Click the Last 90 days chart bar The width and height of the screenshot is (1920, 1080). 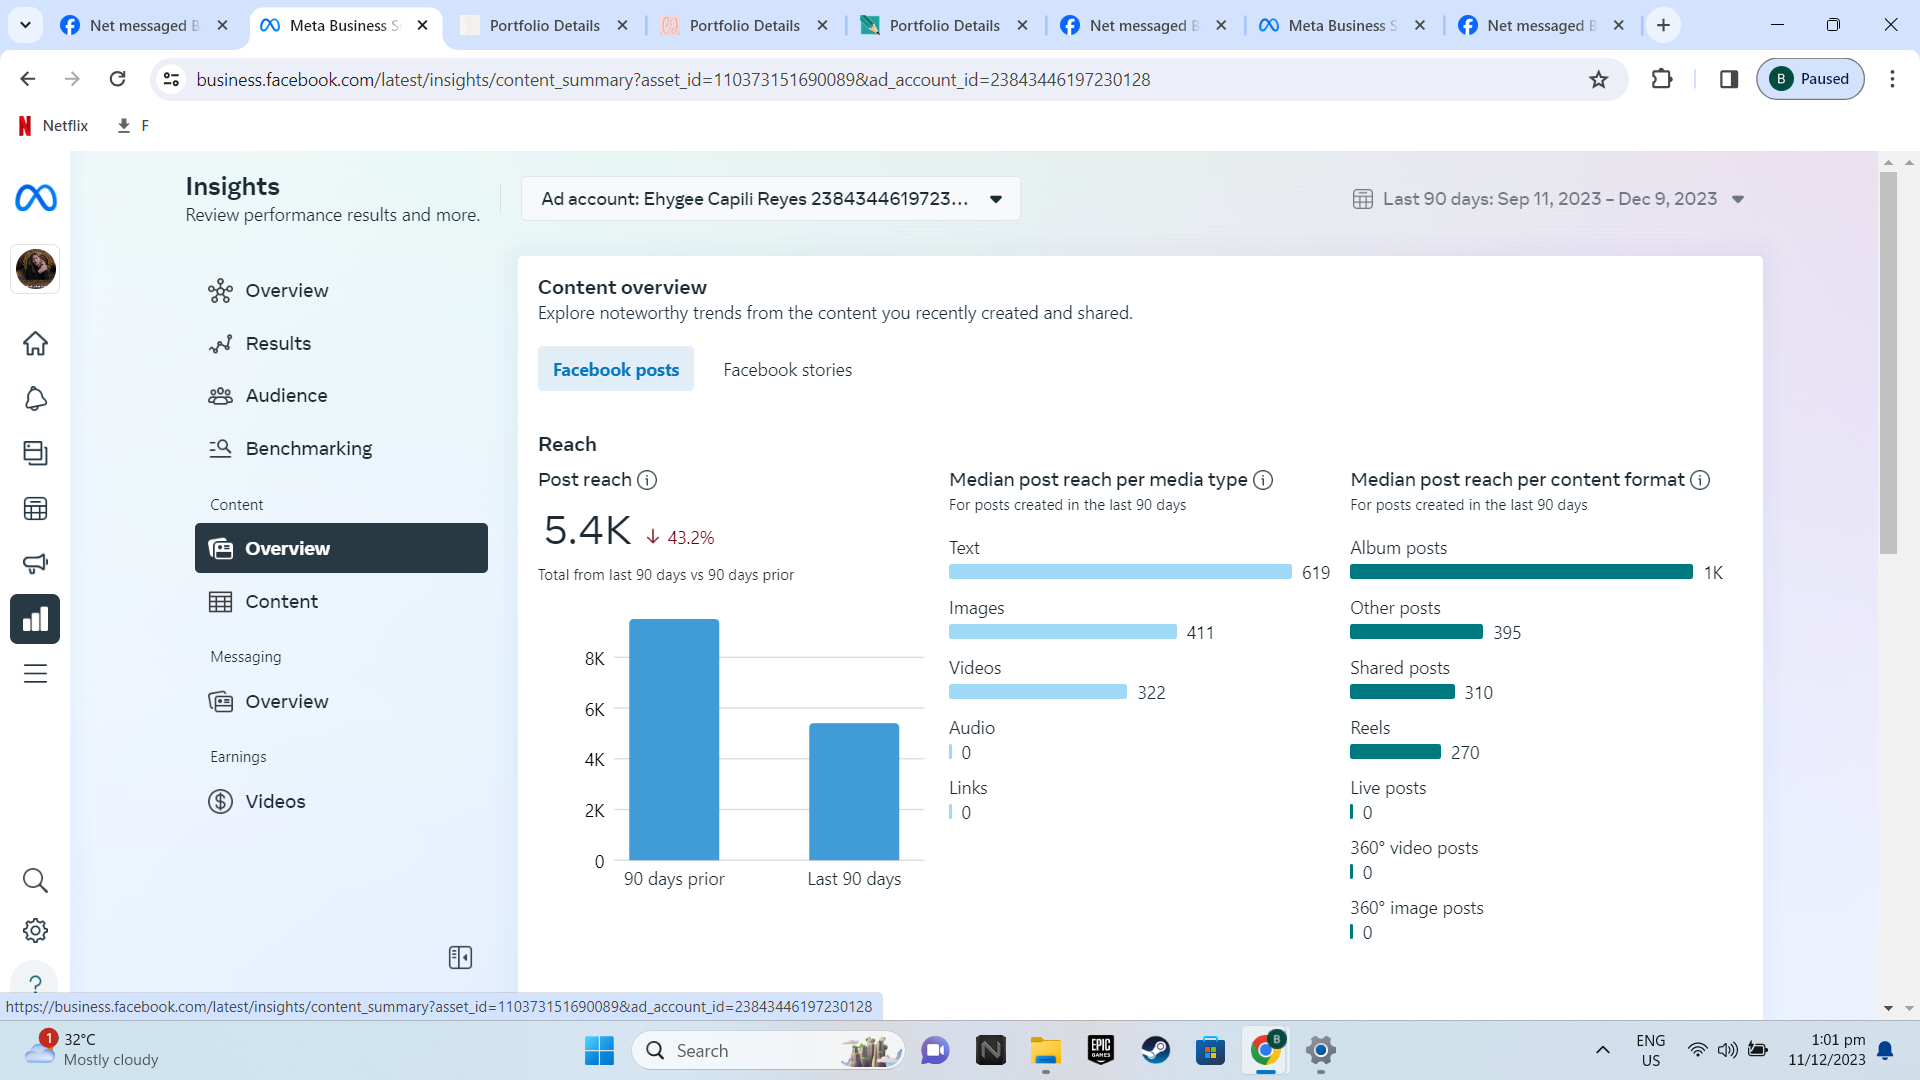click(x=853, y=790)
